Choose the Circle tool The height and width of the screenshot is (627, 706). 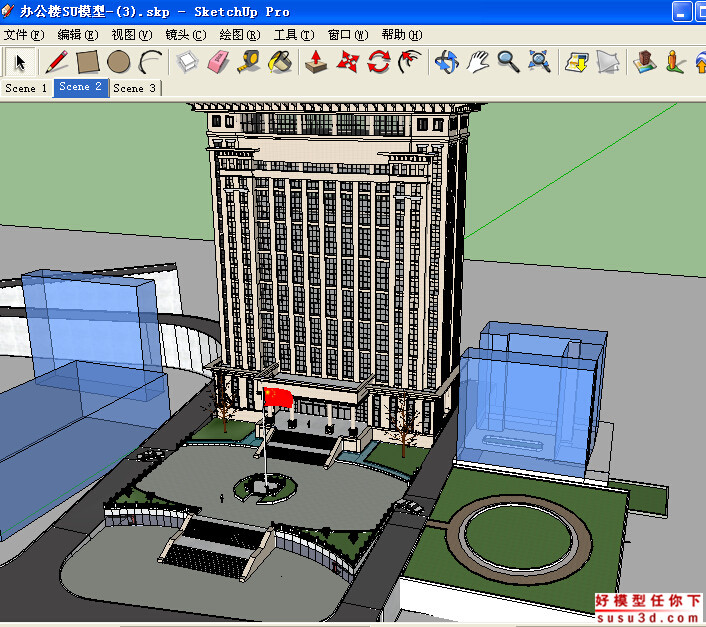(119, 62)
